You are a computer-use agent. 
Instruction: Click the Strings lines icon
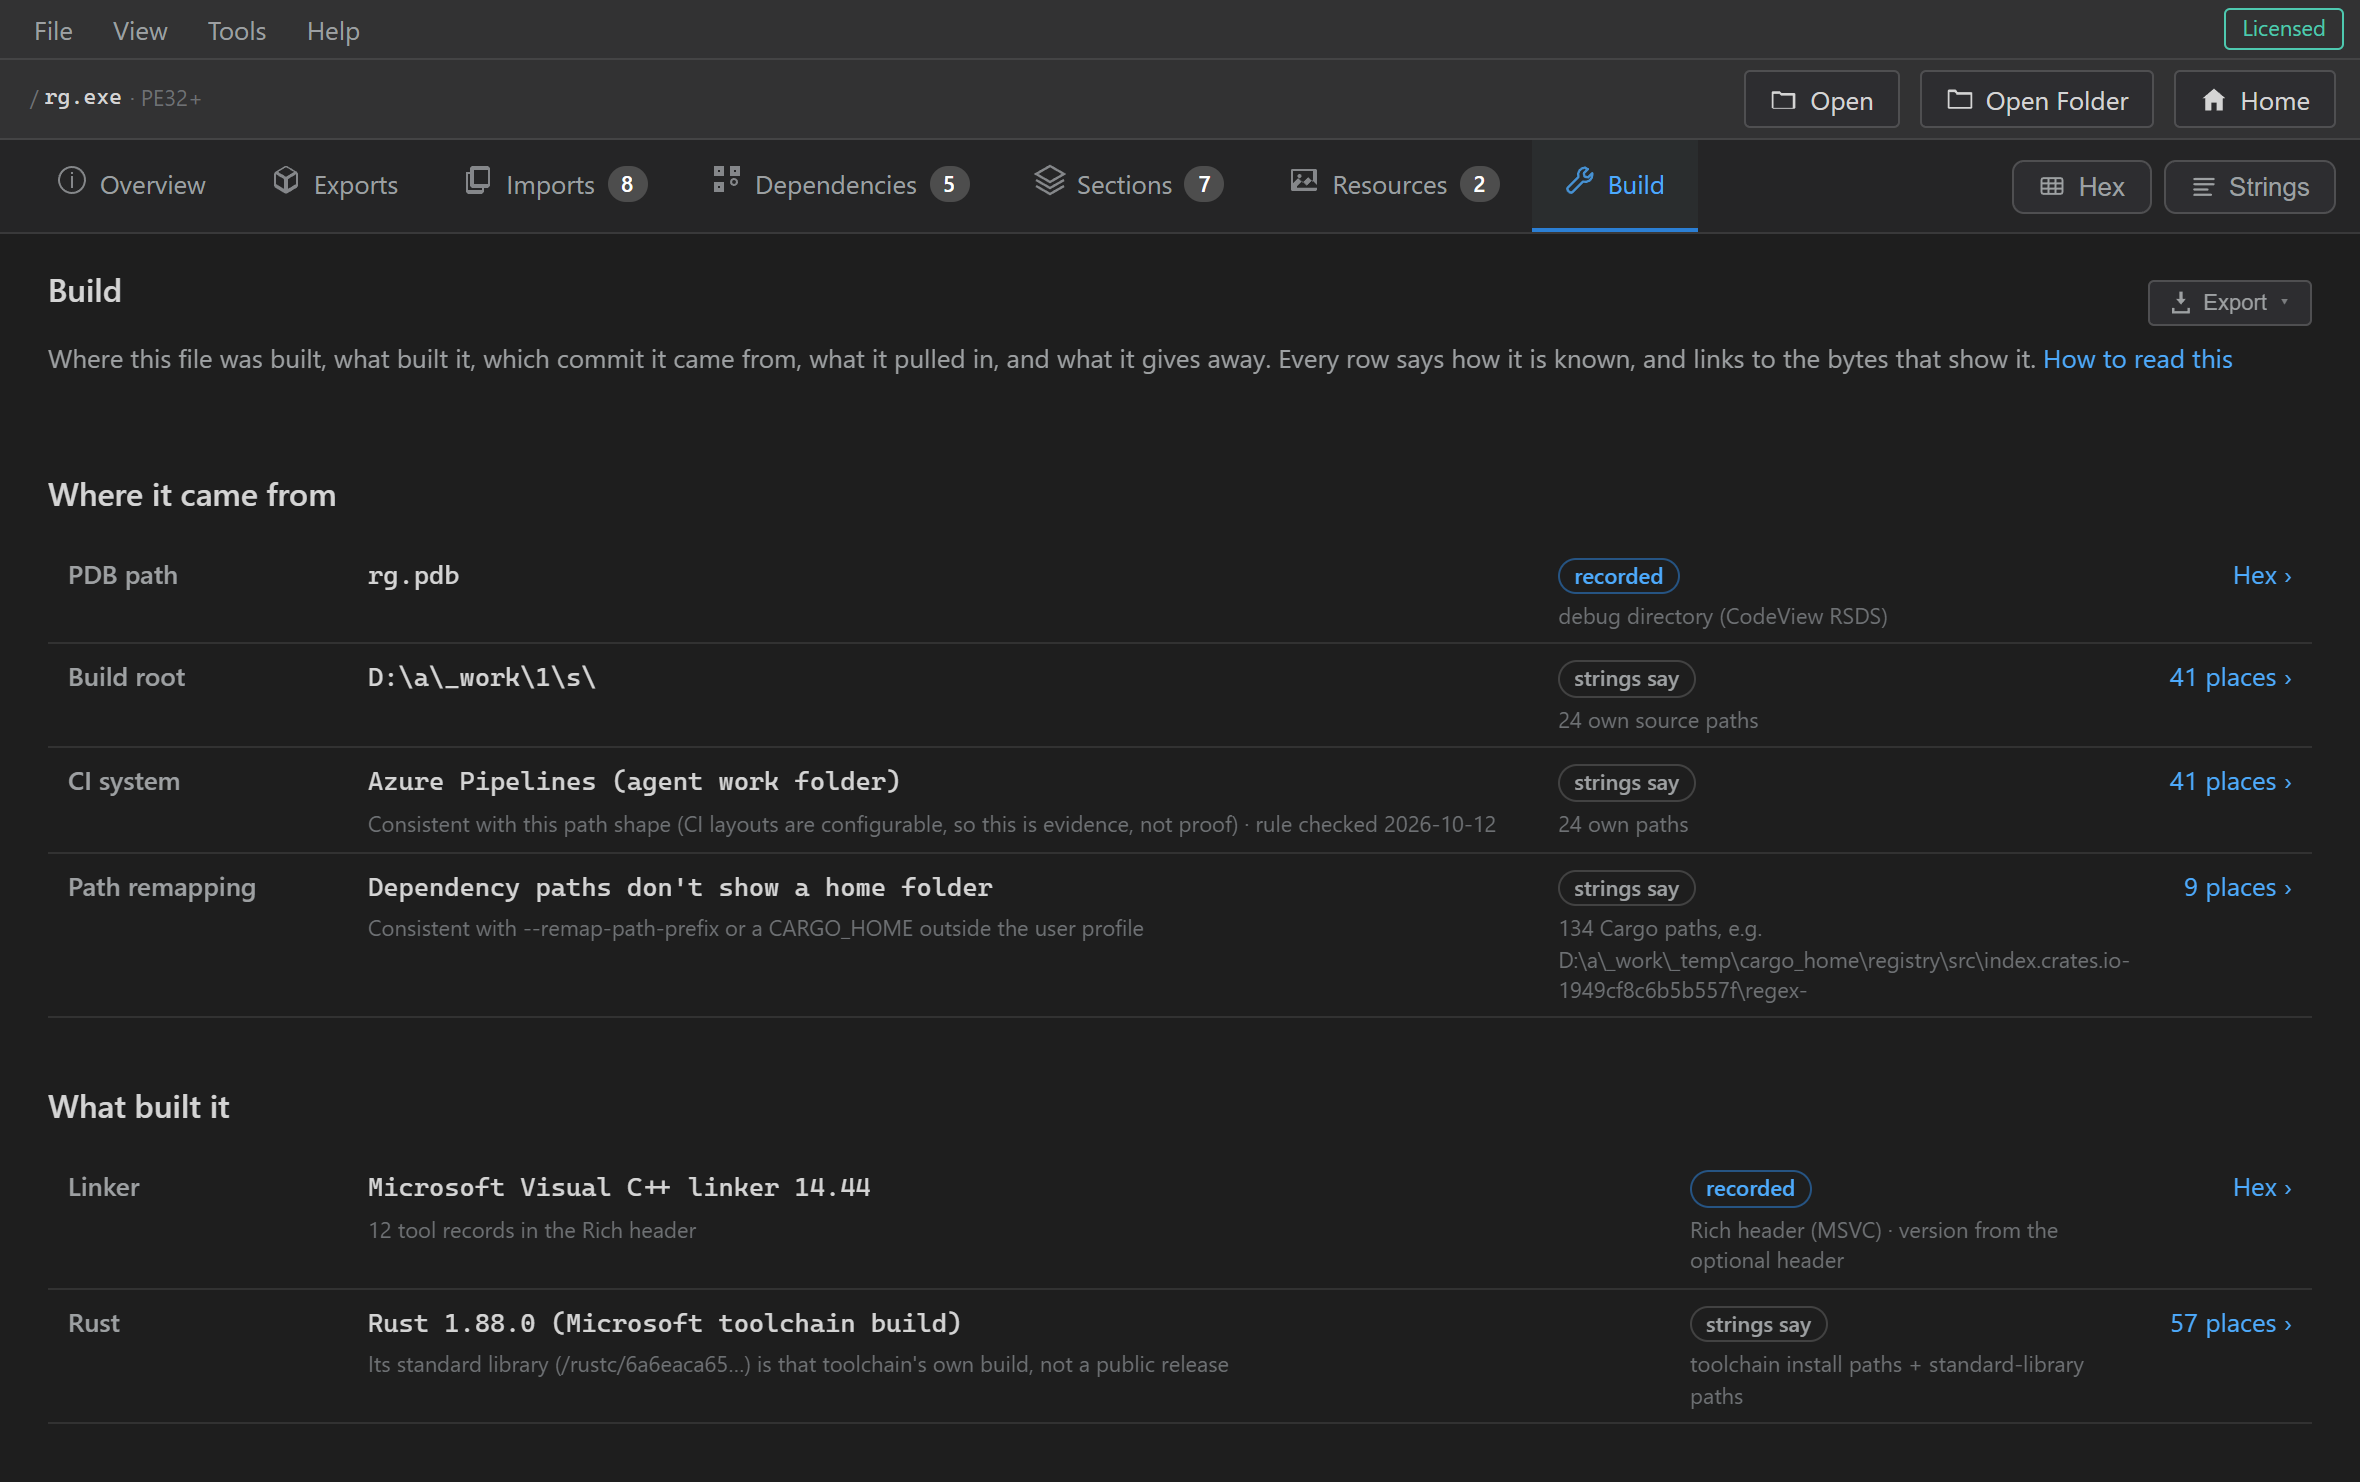2203,187
